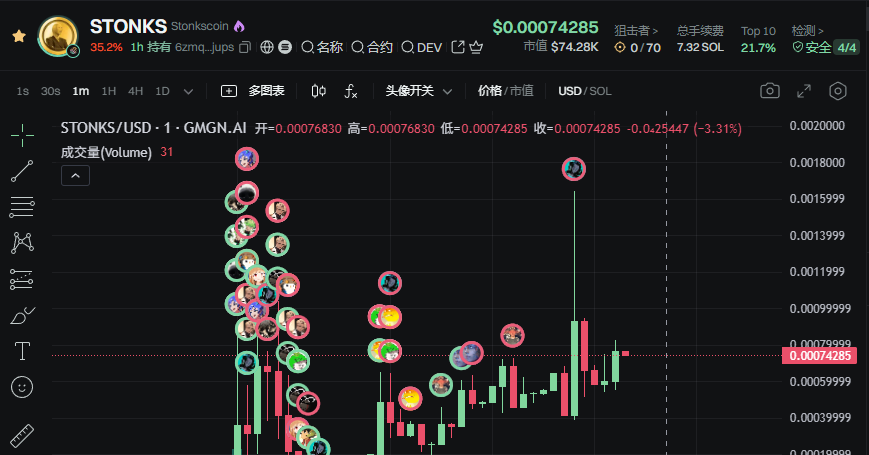
Task: Click the 成交量(Volume) indicator label
Action: tap(106, 152)
